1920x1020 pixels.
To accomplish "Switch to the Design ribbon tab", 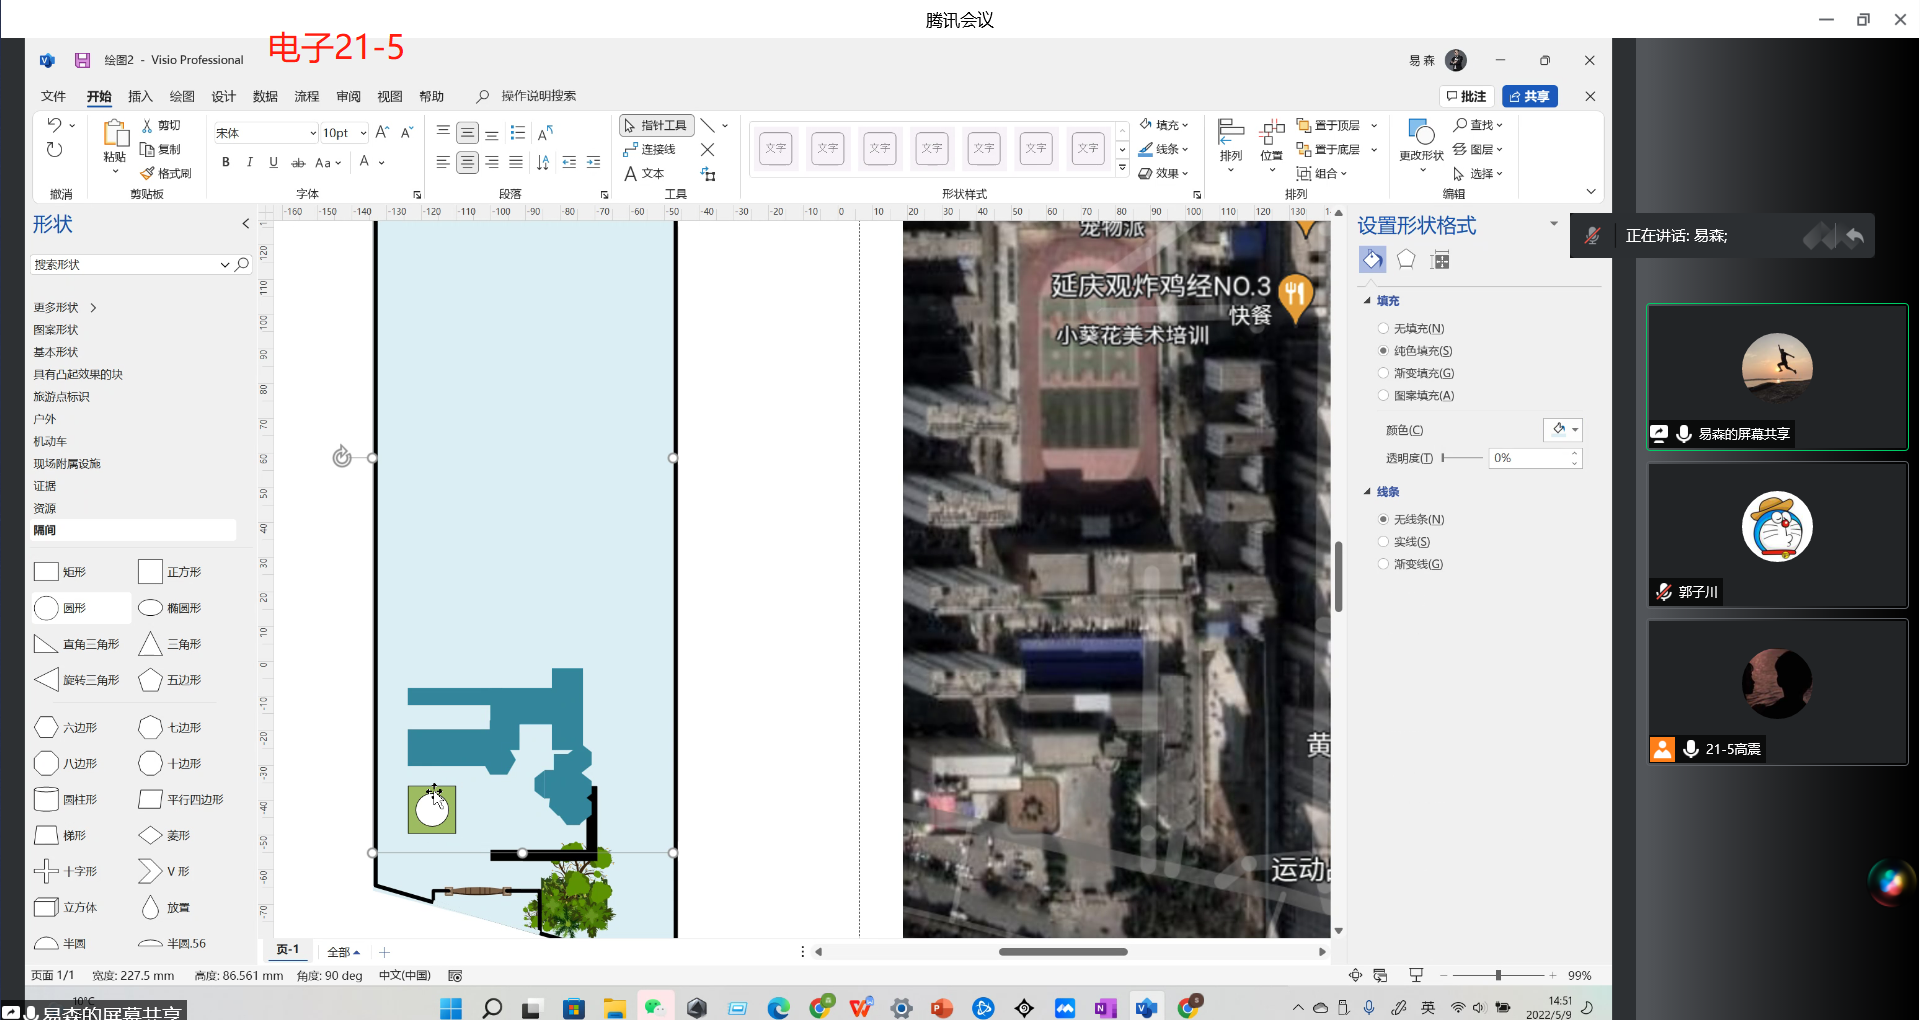I will click(223, 96).
